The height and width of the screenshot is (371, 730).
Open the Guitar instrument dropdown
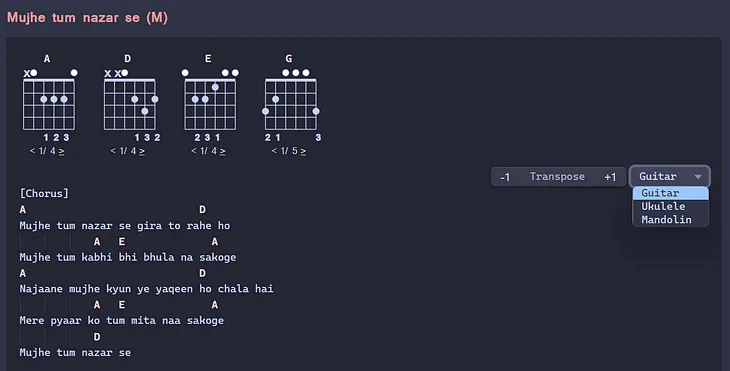coord(669,176)
